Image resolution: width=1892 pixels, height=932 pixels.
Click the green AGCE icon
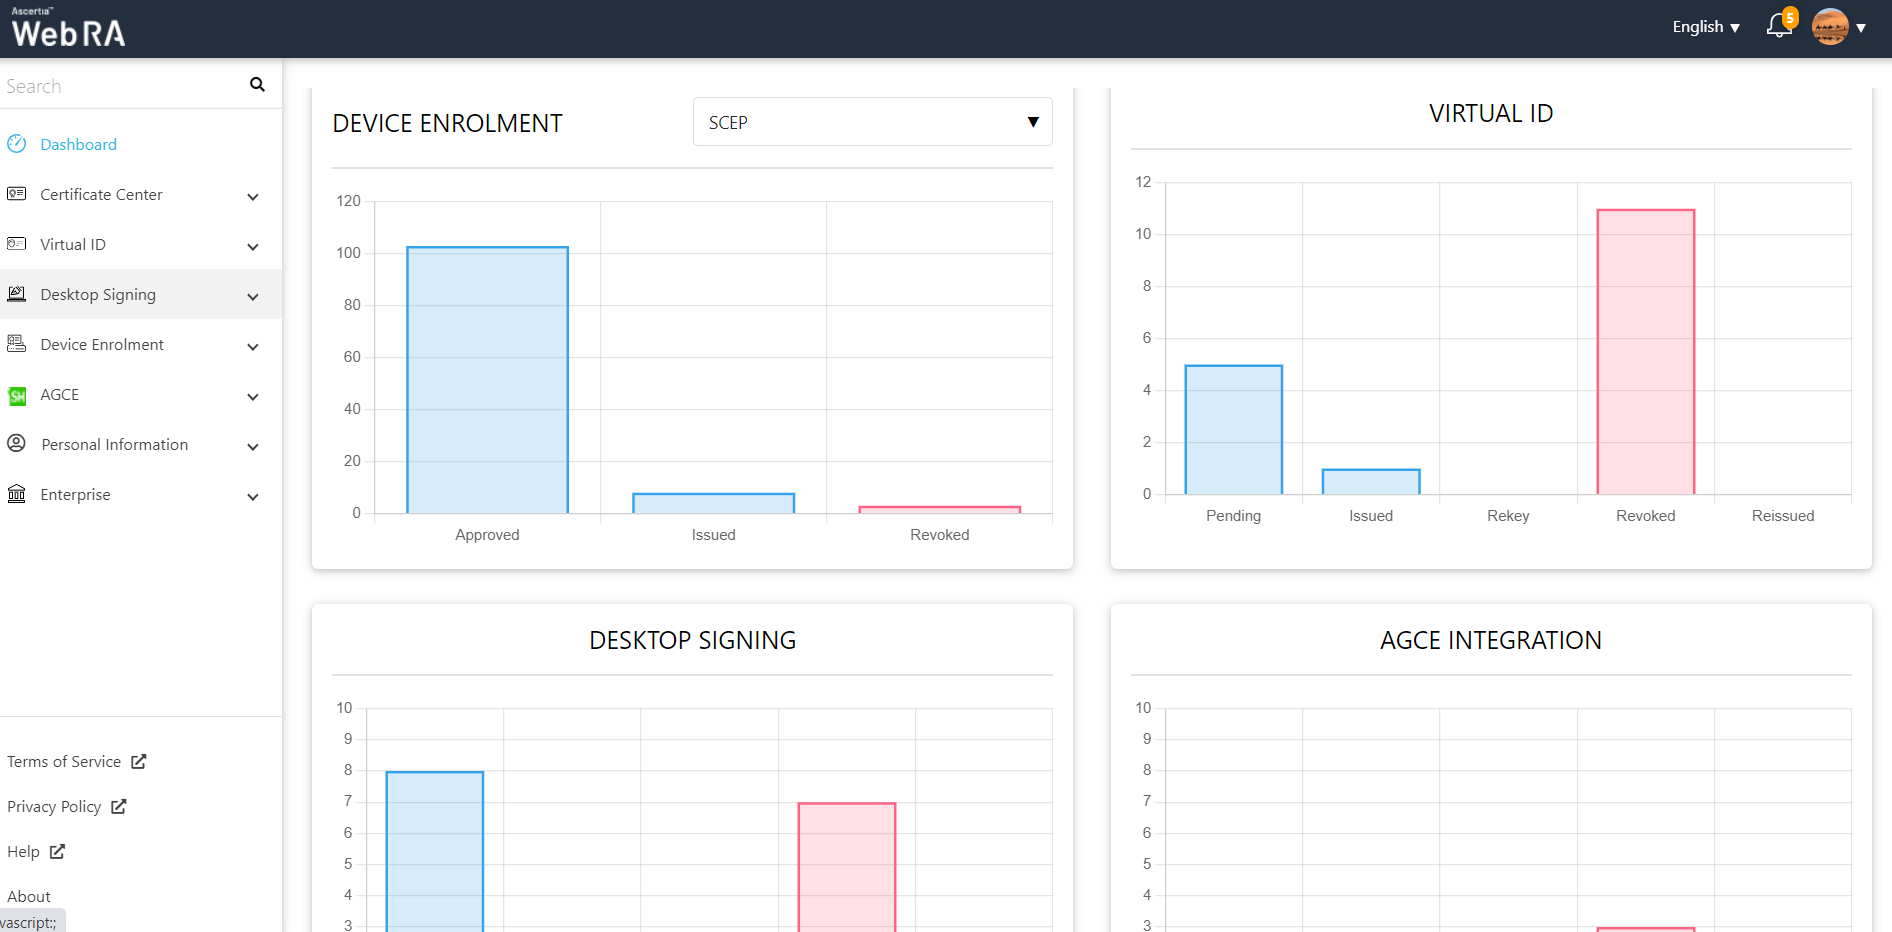(x=17, y=396)
